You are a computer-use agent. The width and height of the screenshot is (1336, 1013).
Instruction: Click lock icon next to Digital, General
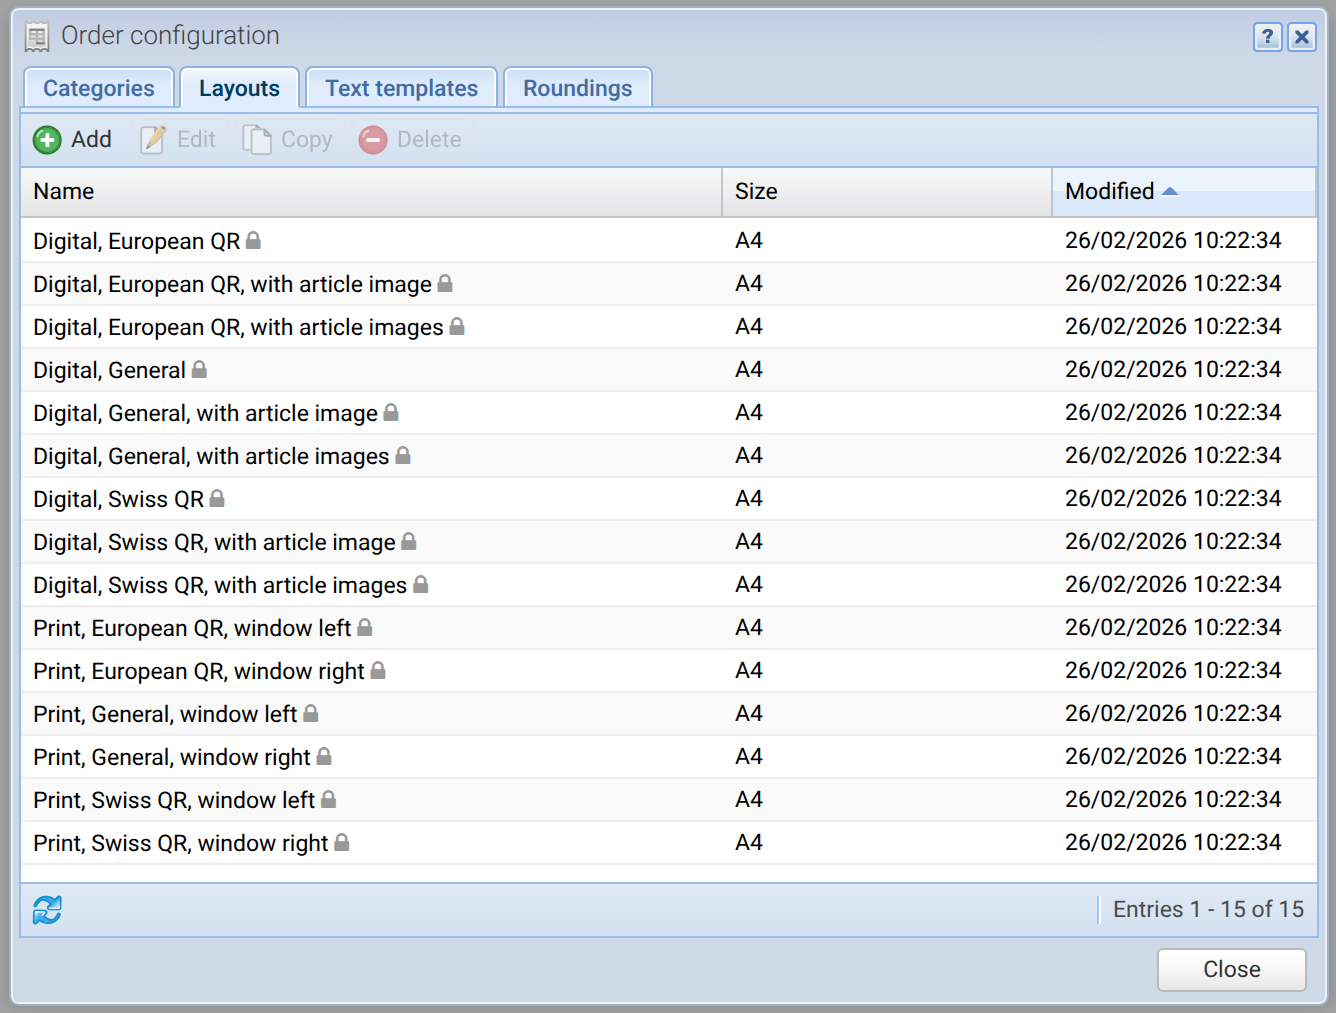coord(199,369)
